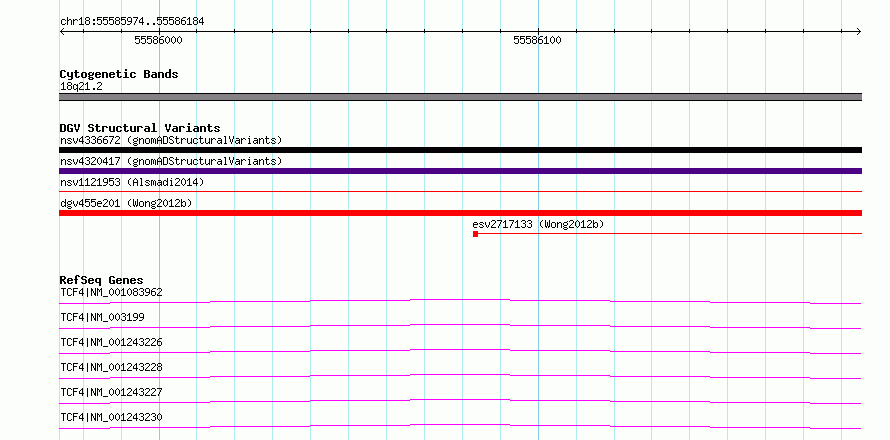Image resolution: width=890 pixels, height=440 pixels.
Task: Select the TCF4|NM_001243230 transcript label
Action: pyautogui.click(x=111, y=417)
